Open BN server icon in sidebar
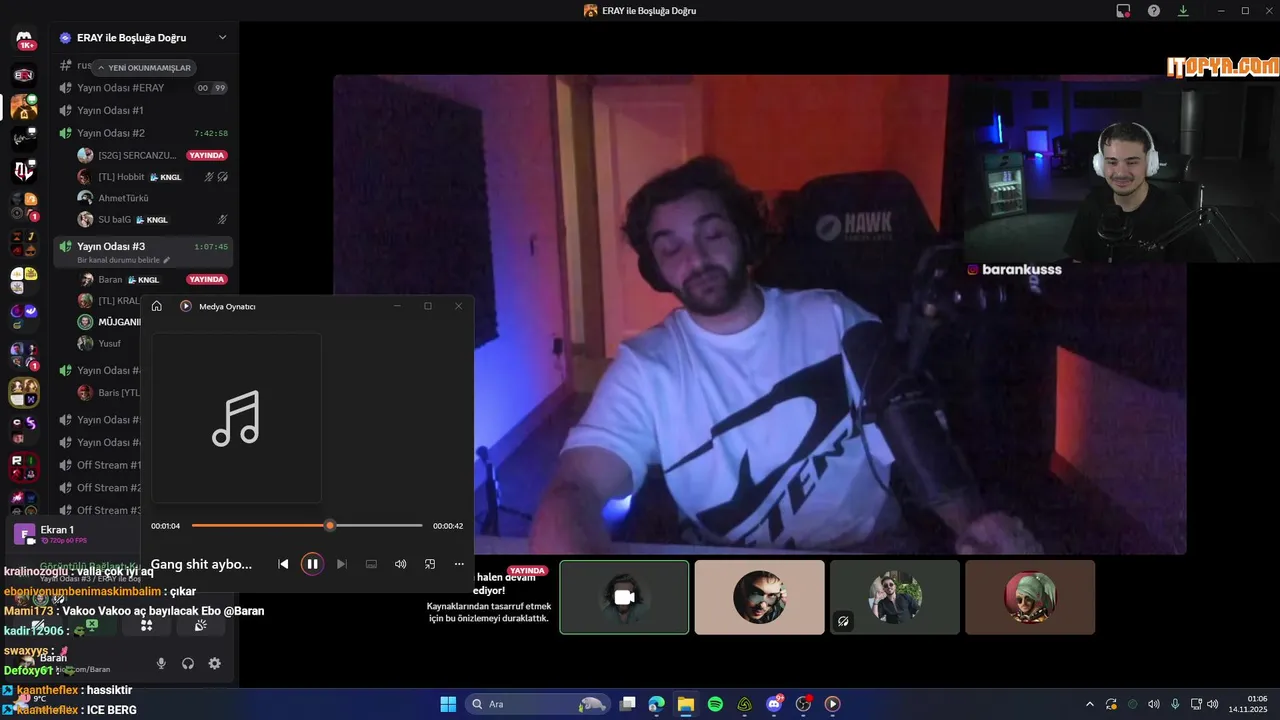The width and height of the screenshot is (1280, 720). tap(24, 75)
